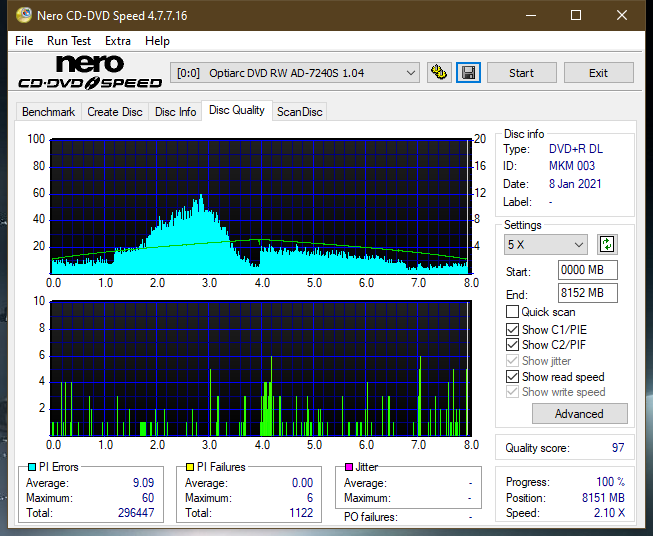653x536 pixels.
Task: Switch to the Create Disc tab
Action: [x=115, y=112]
